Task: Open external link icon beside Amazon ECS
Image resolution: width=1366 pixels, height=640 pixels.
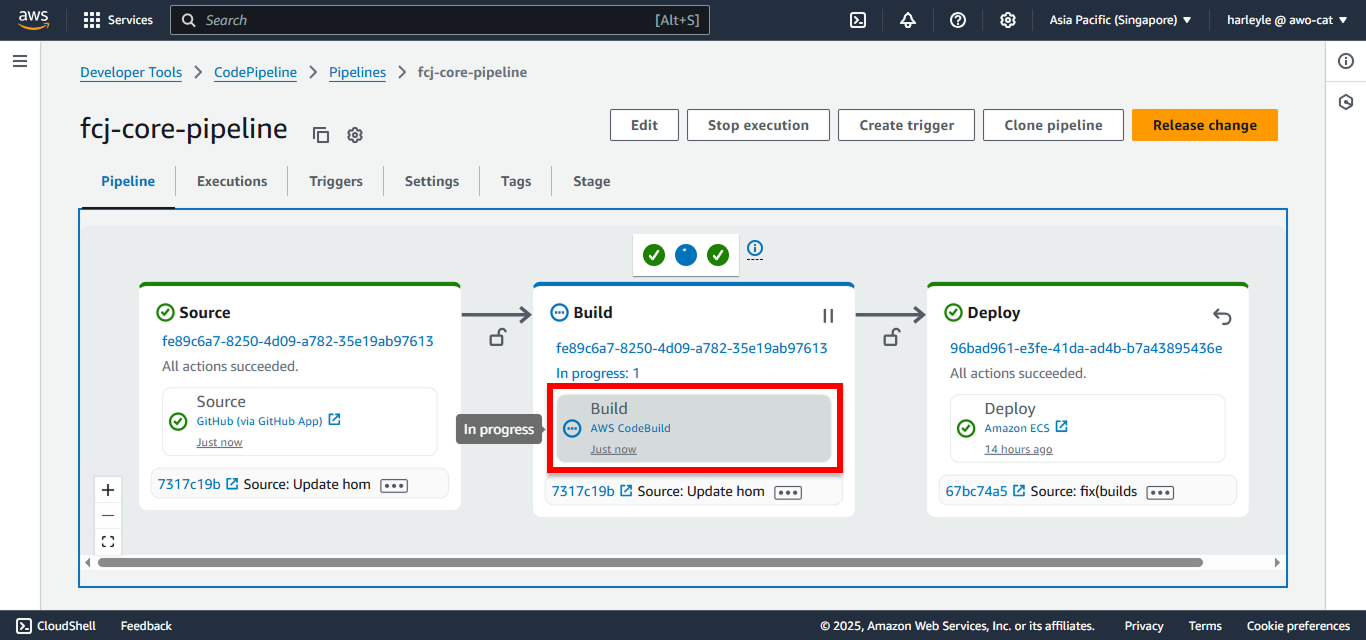Action: (1062, 427)
